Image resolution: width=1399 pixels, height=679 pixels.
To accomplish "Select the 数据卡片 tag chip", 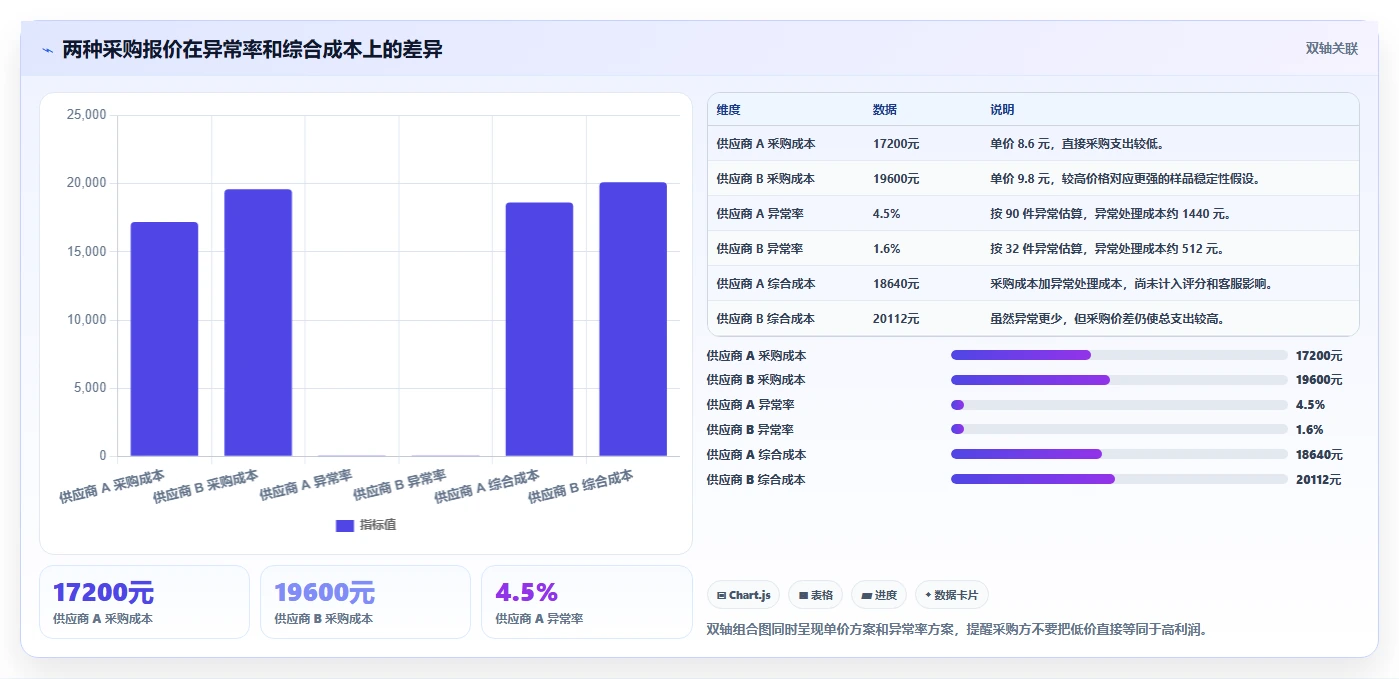I will tap(951, 595).
